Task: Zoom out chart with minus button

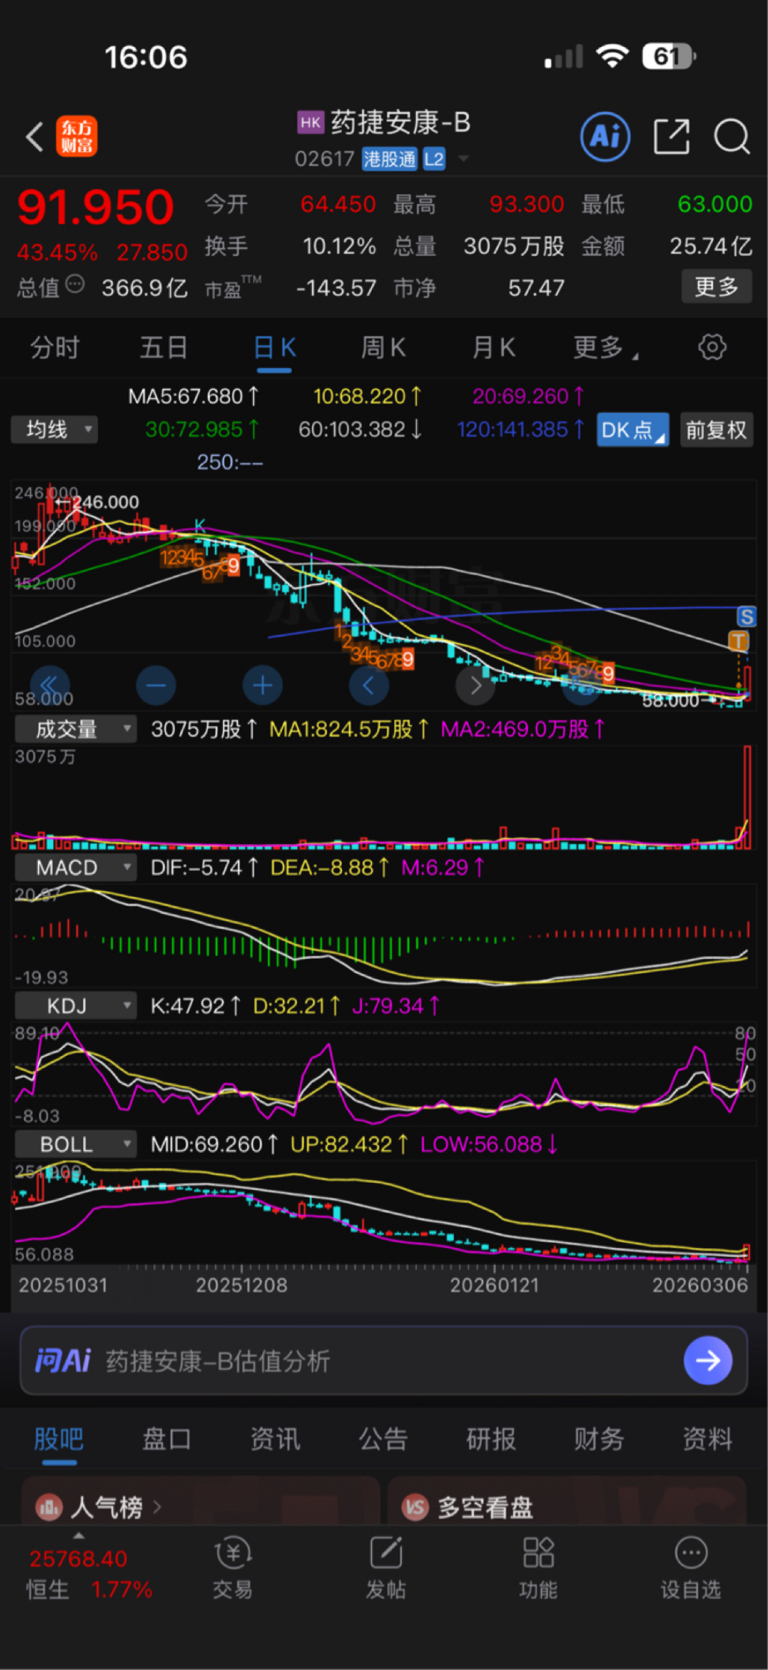Action: point(156,685)
